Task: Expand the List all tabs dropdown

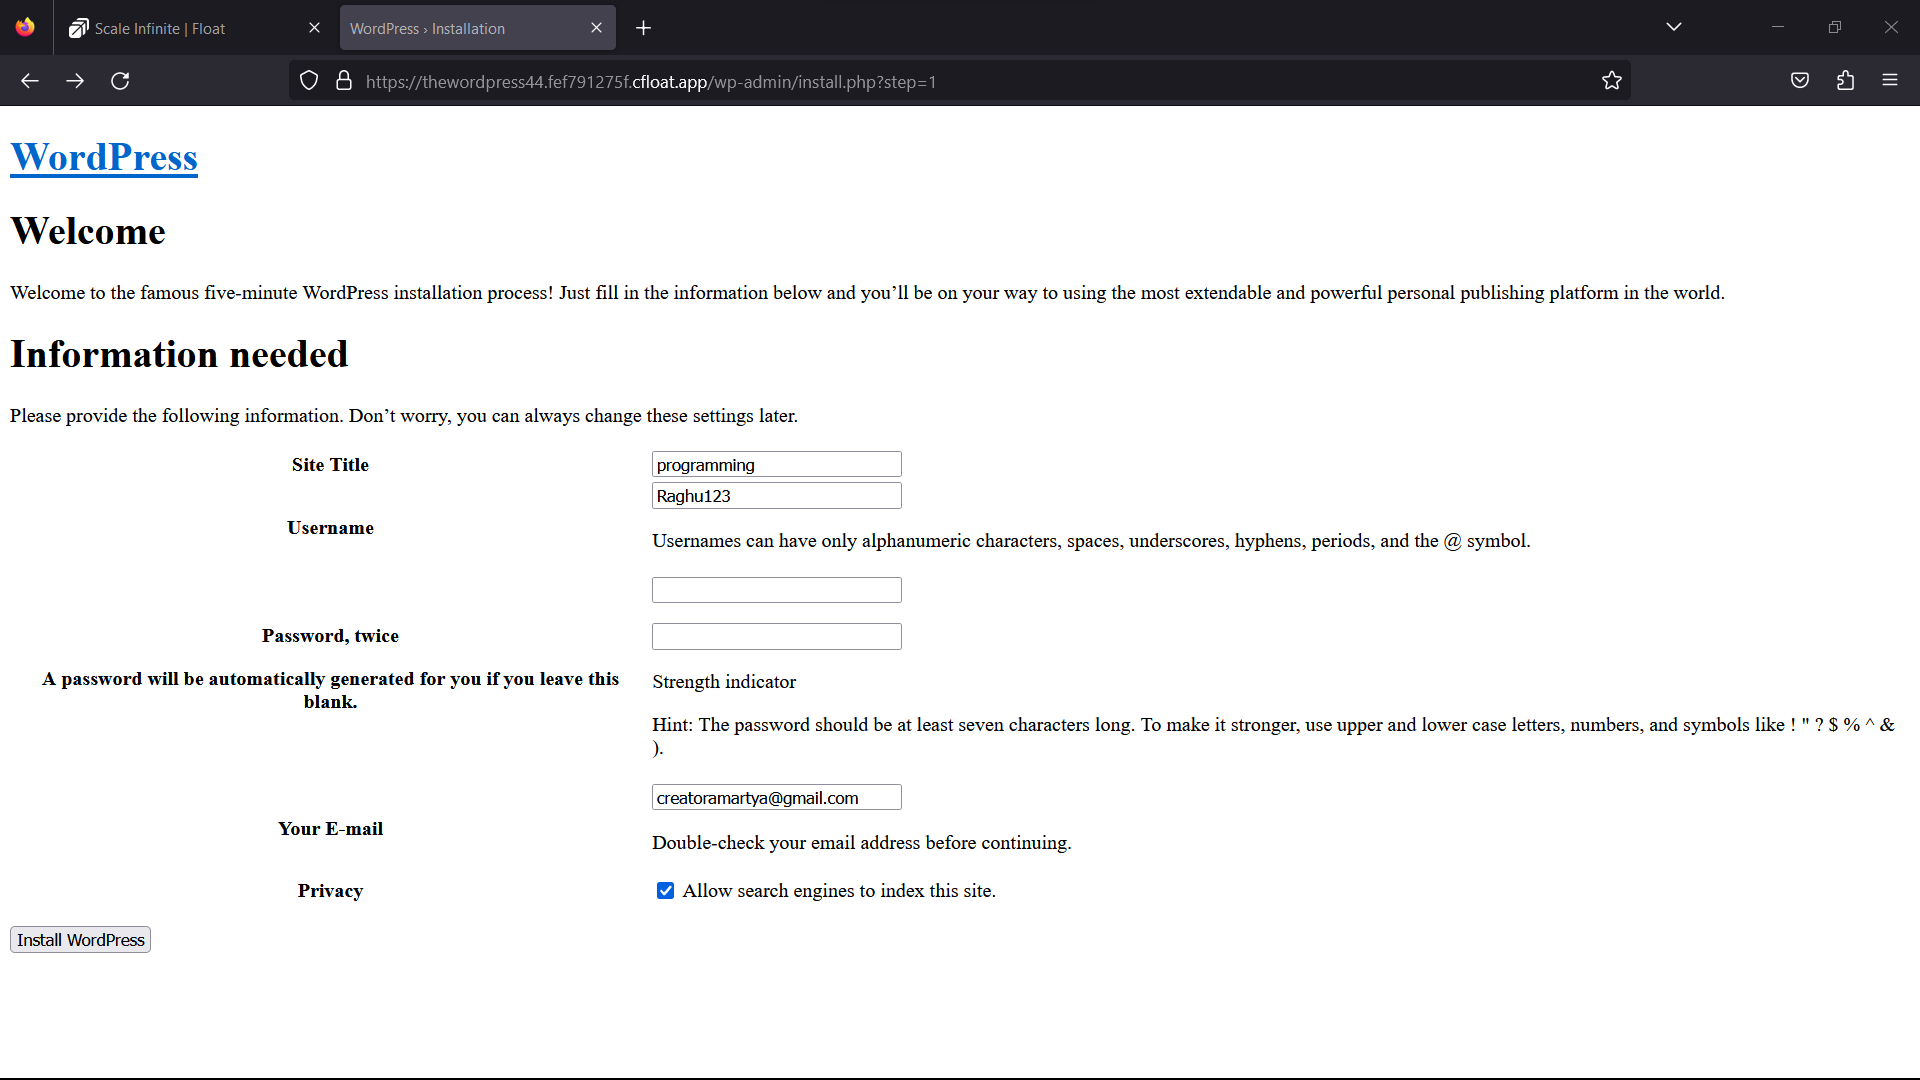Action: coord(1674,27)
